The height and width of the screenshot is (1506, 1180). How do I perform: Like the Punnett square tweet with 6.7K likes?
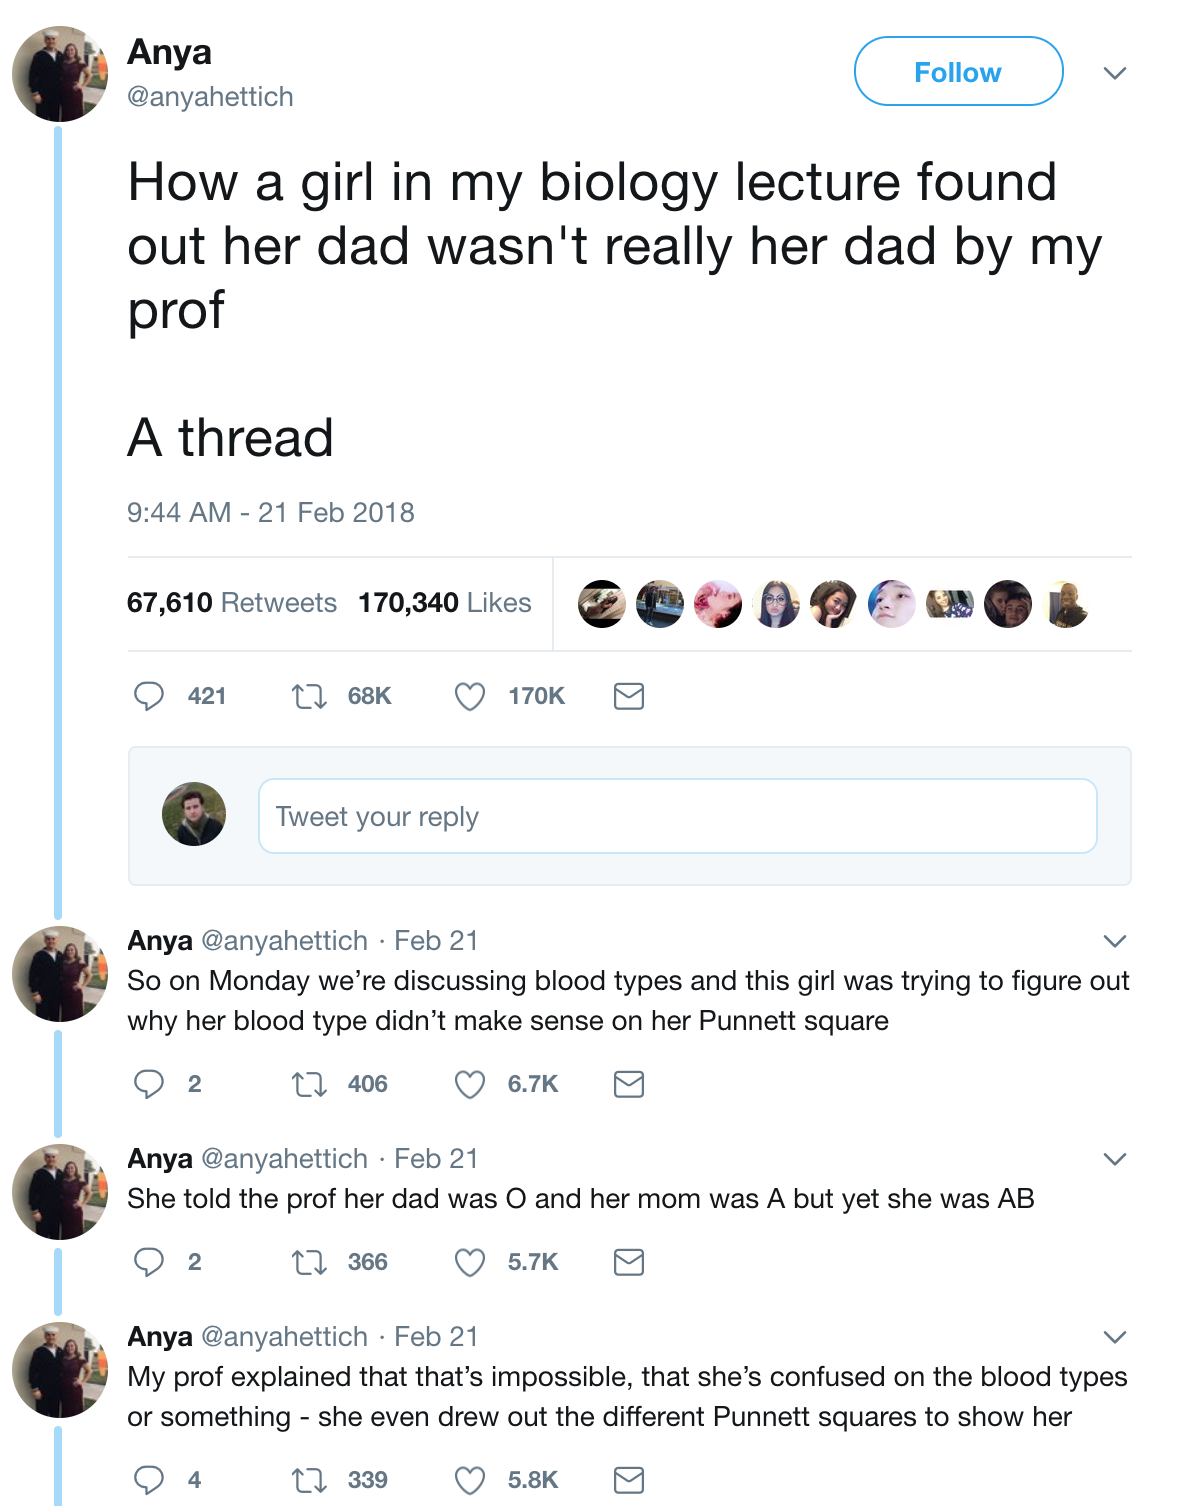(x=470, y=1084)
